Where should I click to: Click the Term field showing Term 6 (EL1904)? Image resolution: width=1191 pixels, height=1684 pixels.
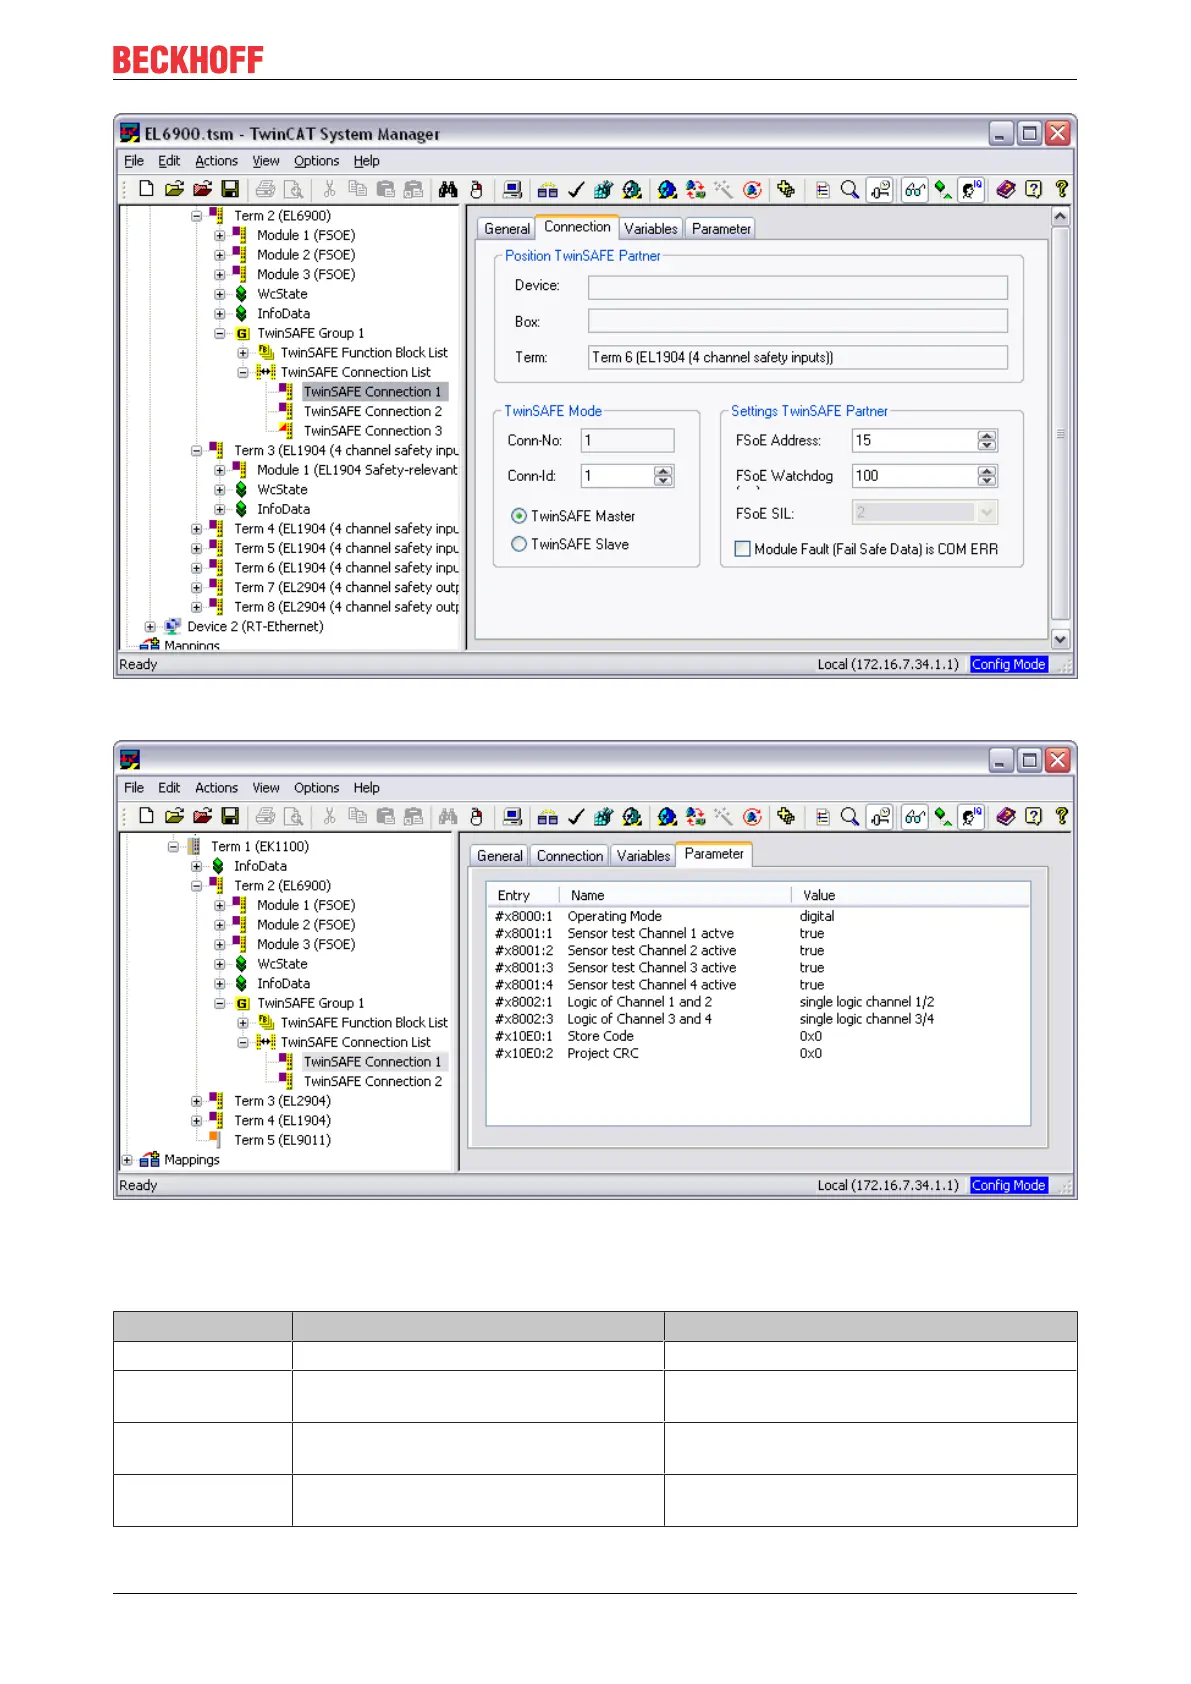click(798, 357)
